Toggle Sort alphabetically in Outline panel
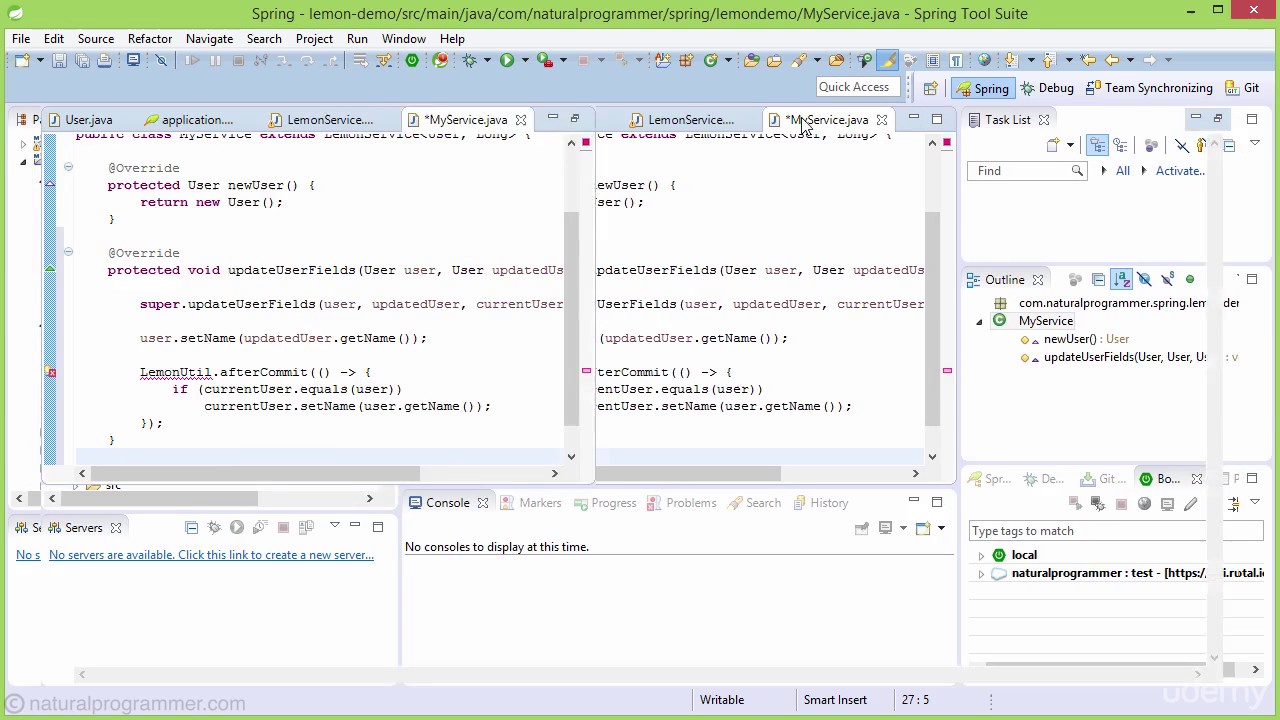1280x720 pixels. click(1121, 280)
